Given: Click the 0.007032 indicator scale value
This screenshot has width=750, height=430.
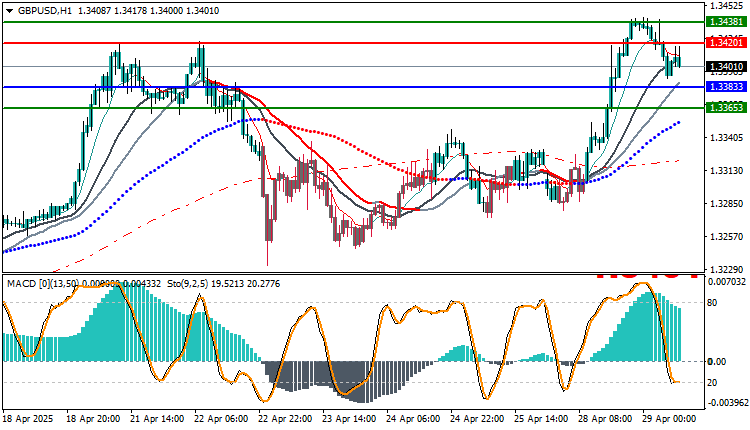Looking at the screenshot, I should coord(727,282).
